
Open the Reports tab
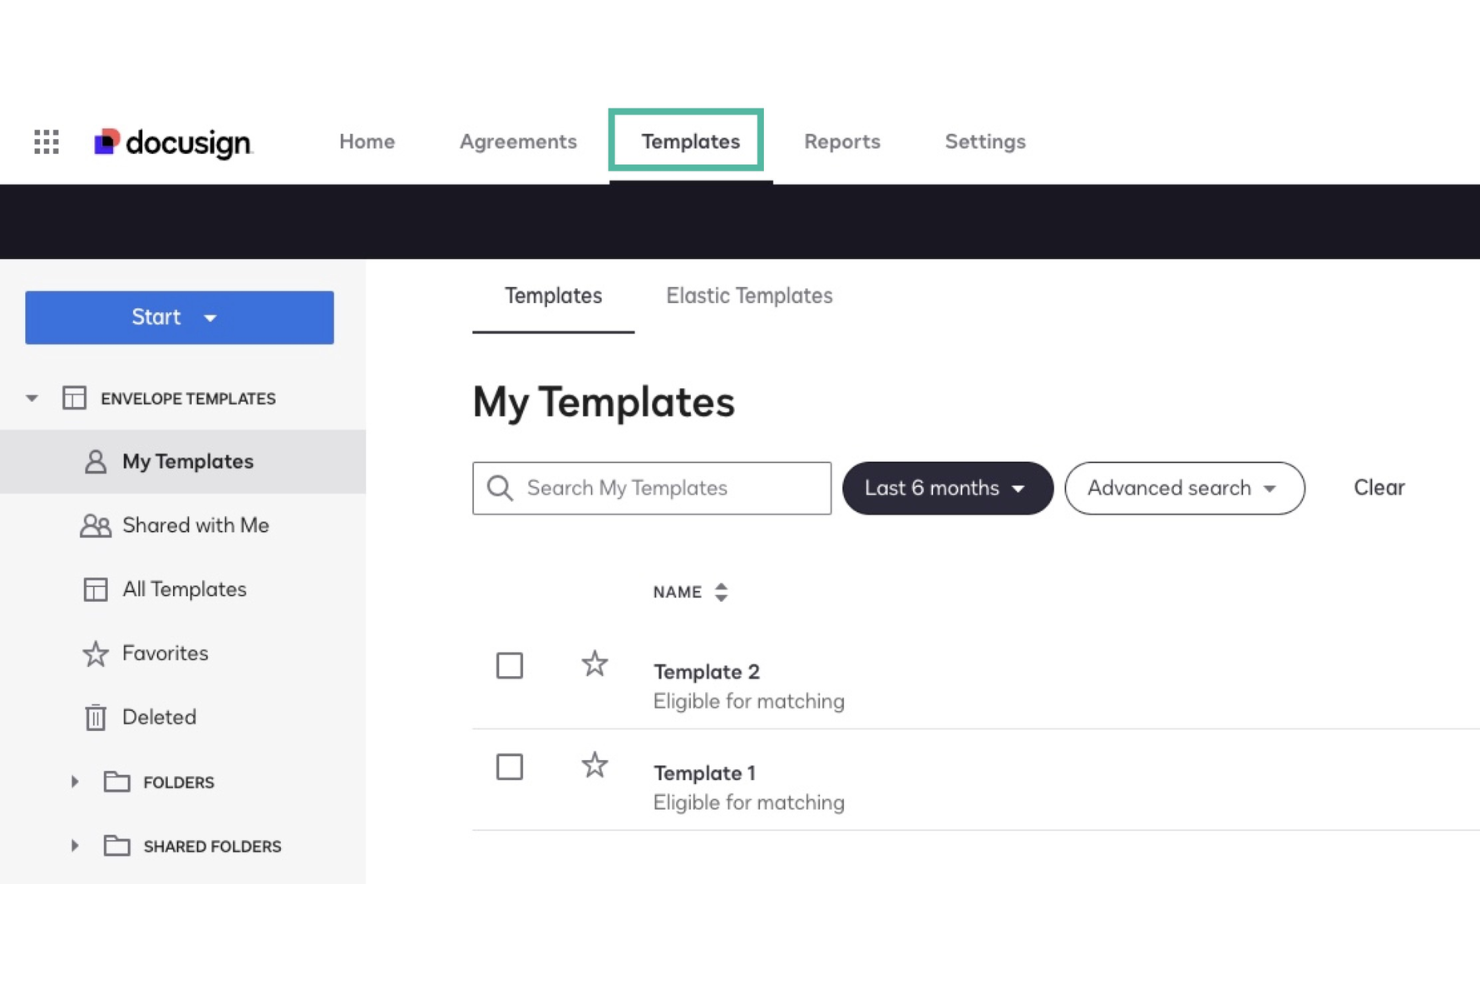pos(842,142)
